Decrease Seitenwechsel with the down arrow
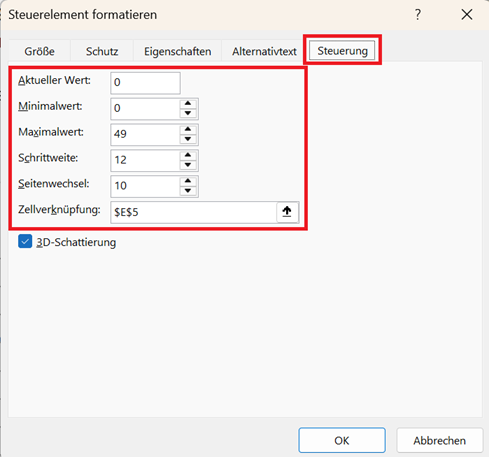This screenshot has height=457, width=489. click(x=188, y=191)
